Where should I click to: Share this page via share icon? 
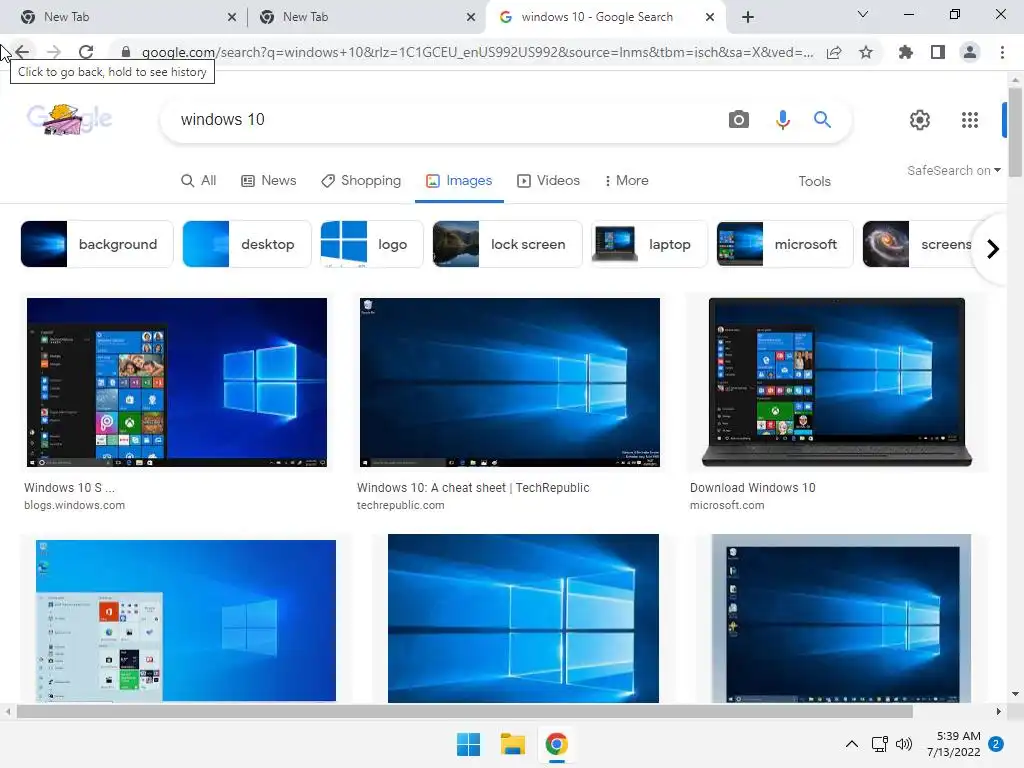tap(834, 52)
